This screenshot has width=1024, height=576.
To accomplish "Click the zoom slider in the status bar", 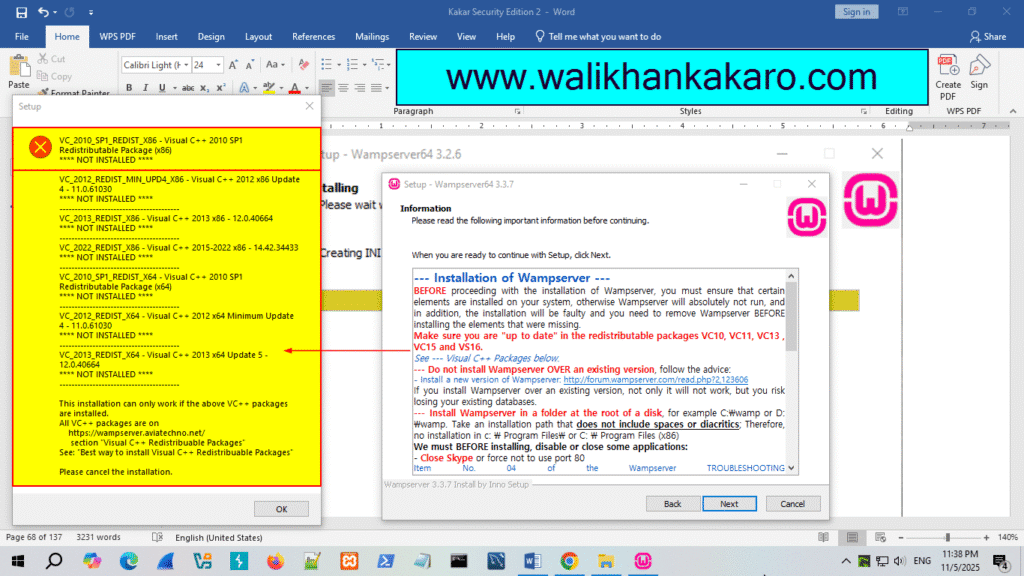I will 947,537.
